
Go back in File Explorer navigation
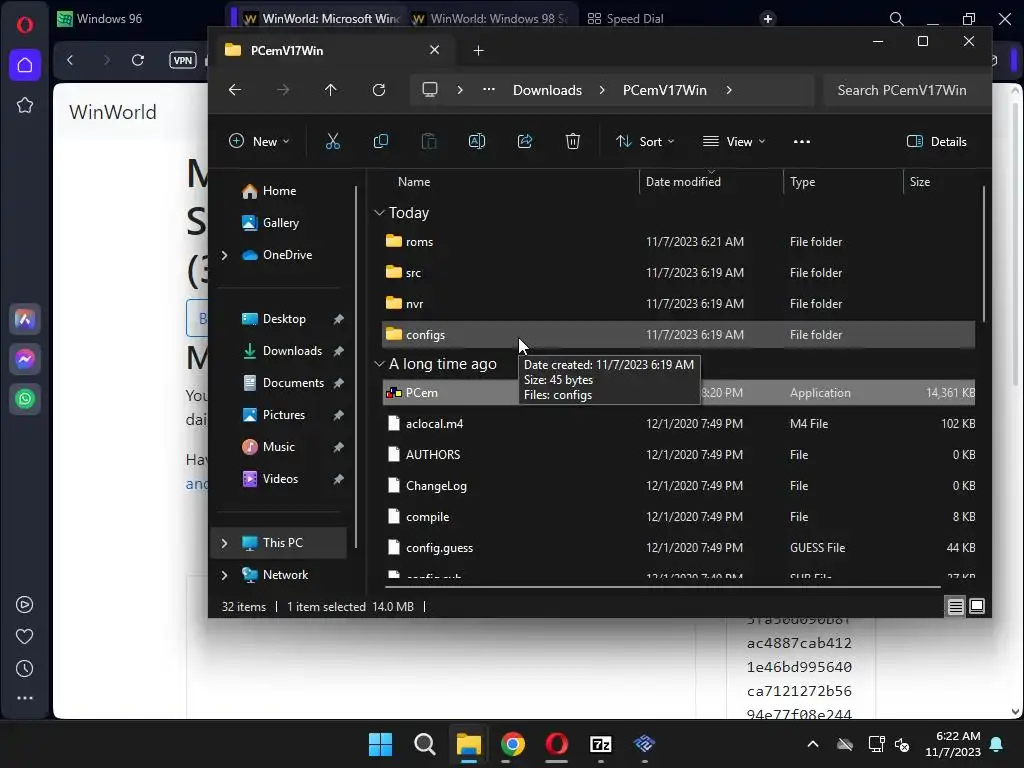[234, 89]
